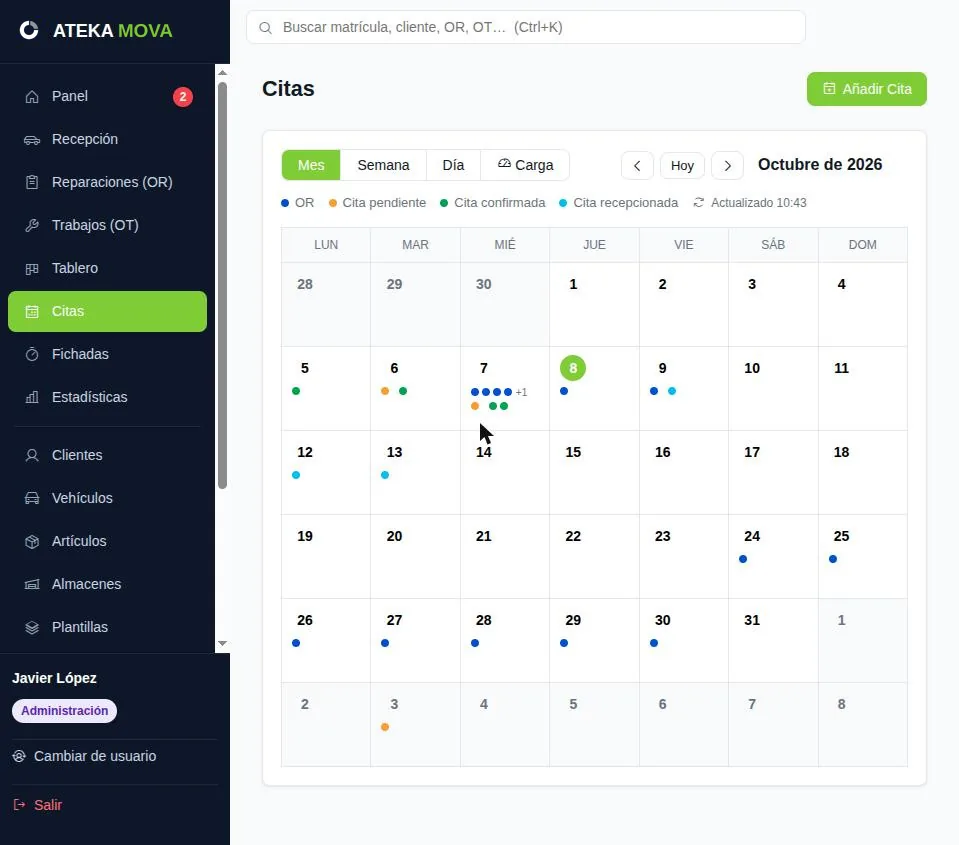The width and height of the screenshot is (959, 845).
Task: Switch to Semana view tab
Action: pos(383,165)
